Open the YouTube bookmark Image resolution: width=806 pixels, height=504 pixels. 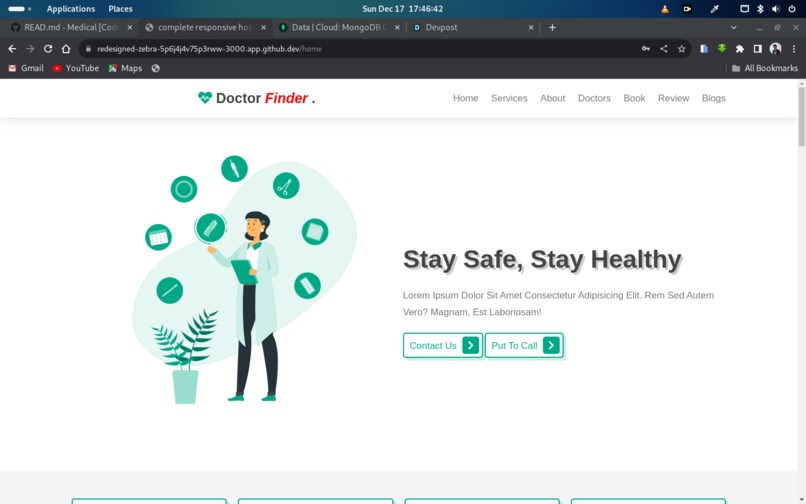[x=76, y=68]
